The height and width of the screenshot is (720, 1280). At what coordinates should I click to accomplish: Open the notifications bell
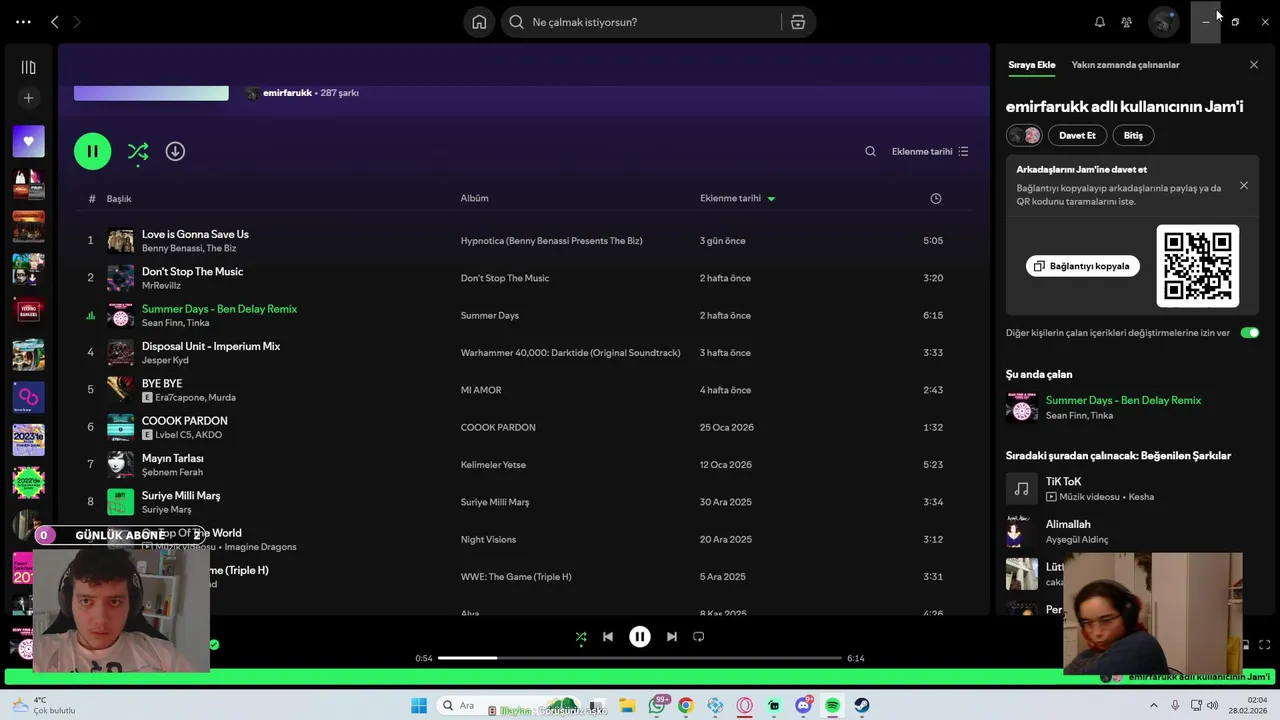(1100, 22)
